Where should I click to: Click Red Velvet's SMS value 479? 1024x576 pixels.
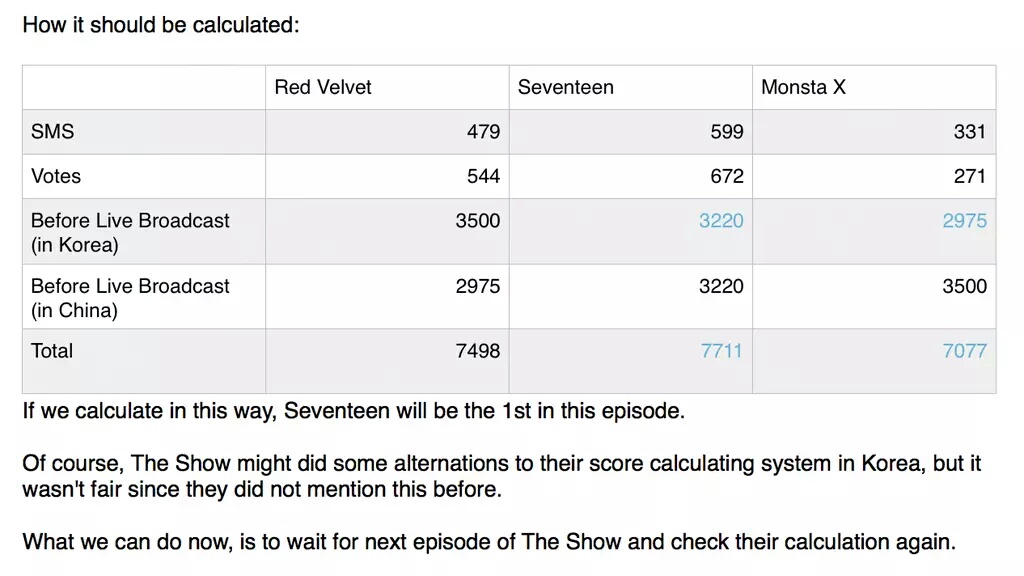[x=483, y=131]
